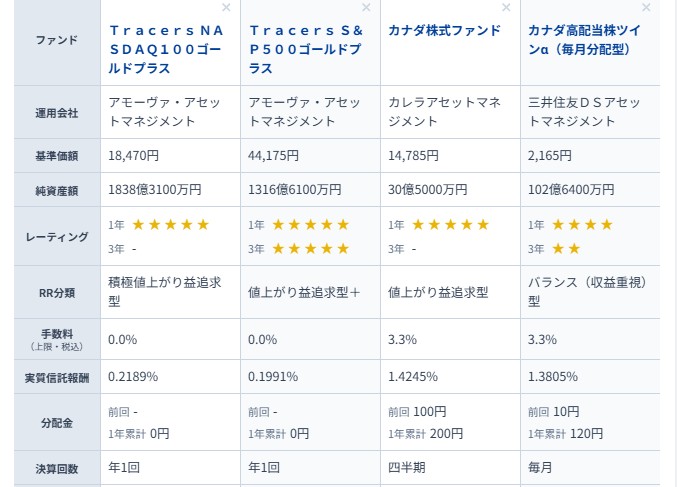Screen dimensions: 677x487
Task: Remove Tracers S&P500 Gold Plus column
Action: point(367,8)
